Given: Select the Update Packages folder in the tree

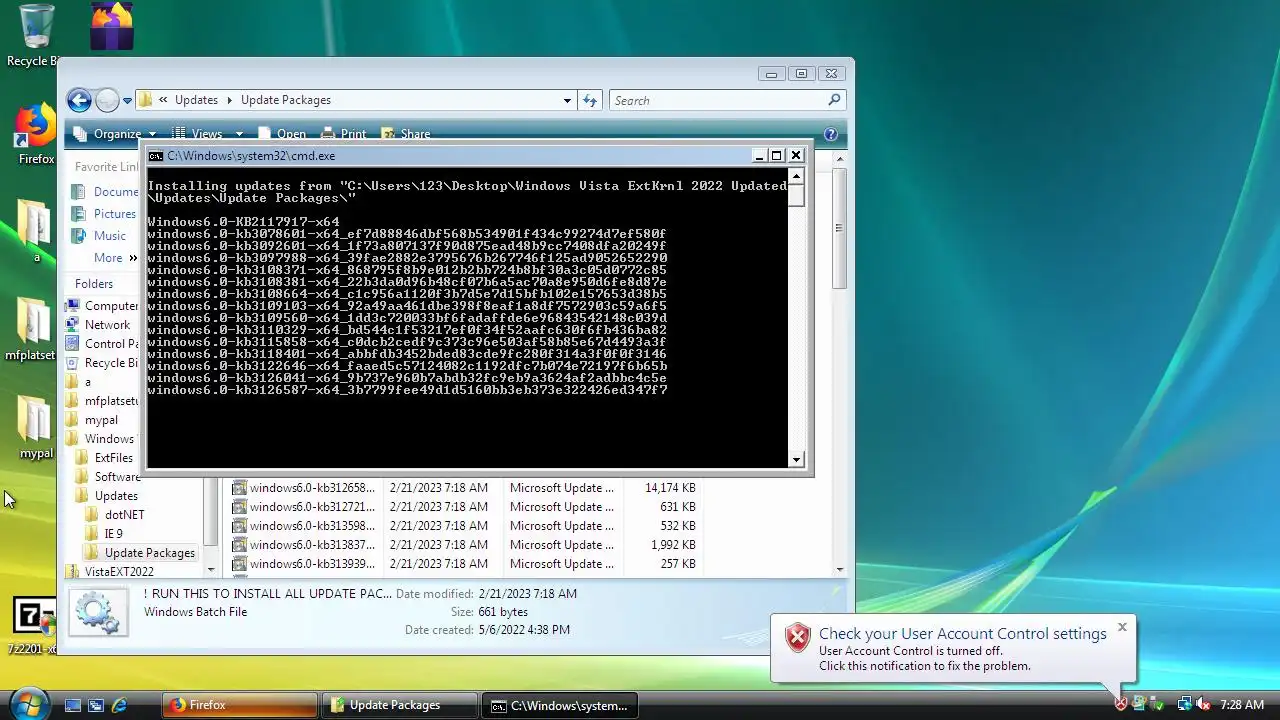Looking at the screenshot, I should coord(141,553).
